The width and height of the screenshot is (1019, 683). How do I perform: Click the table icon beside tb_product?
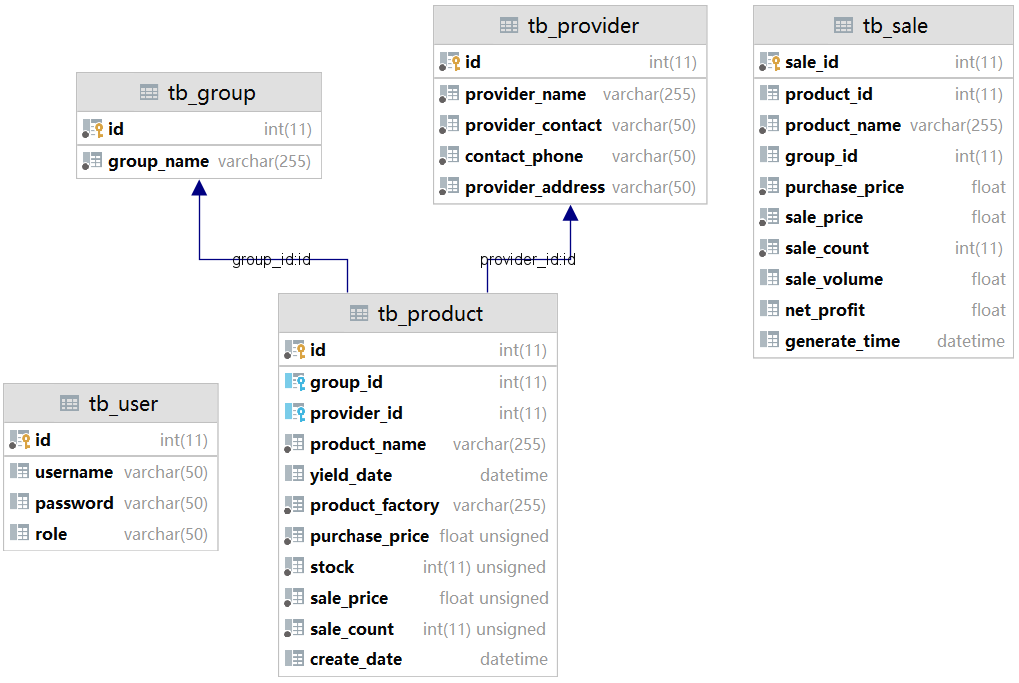click(359, 314)
